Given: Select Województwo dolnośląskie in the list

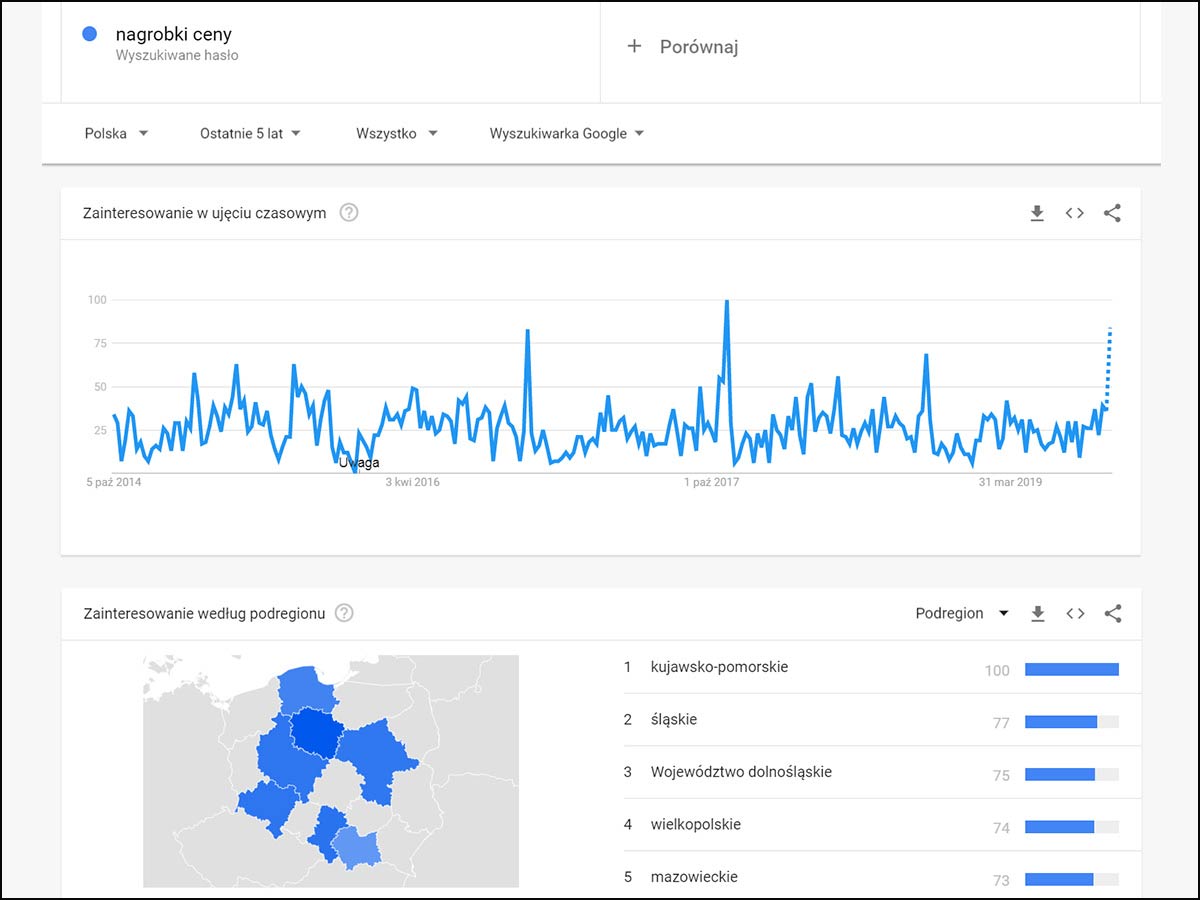Looking at the screenshot, I should click(741, 772).
